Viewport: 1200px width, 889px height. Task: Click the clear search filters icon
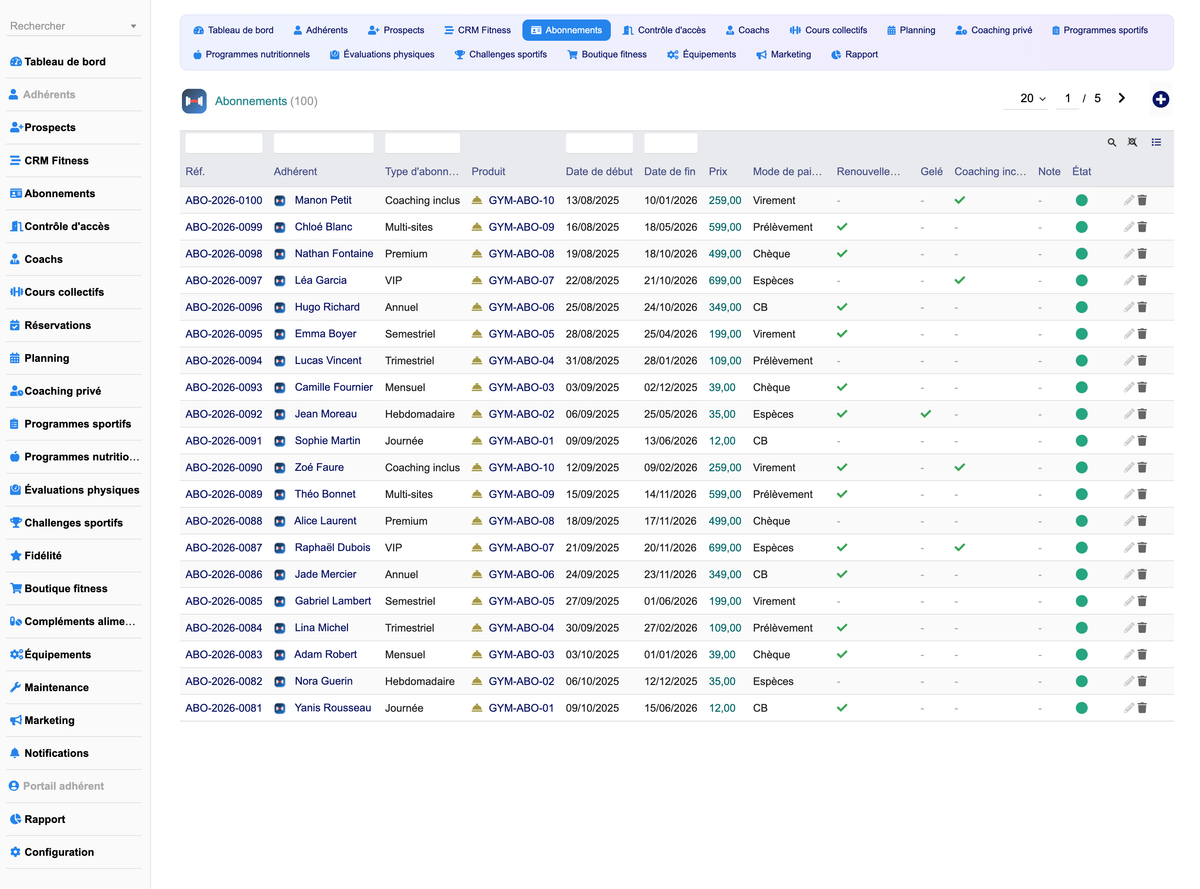[x=1133, y=143]
